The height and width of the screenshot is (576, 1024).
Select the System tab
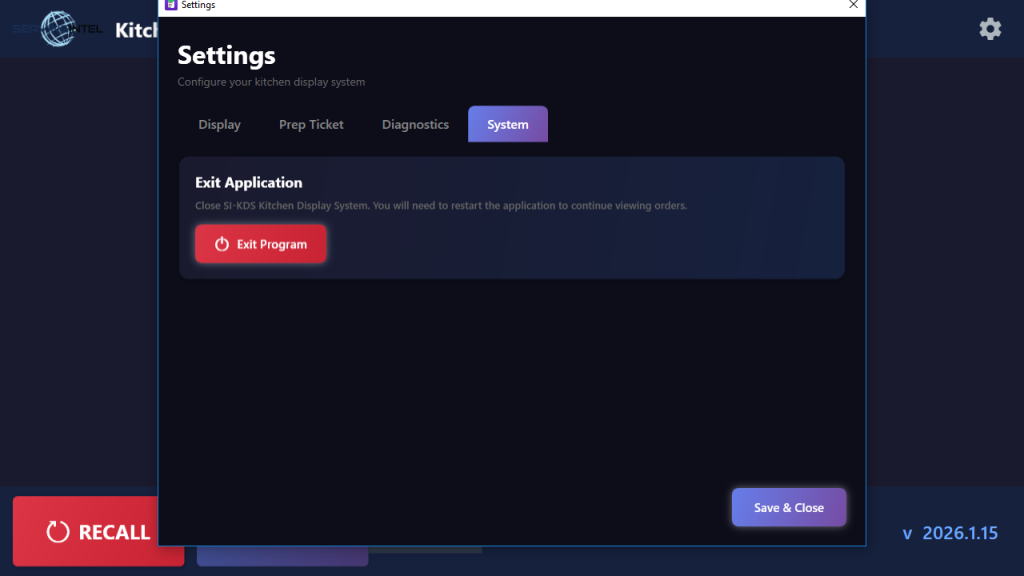507,125
